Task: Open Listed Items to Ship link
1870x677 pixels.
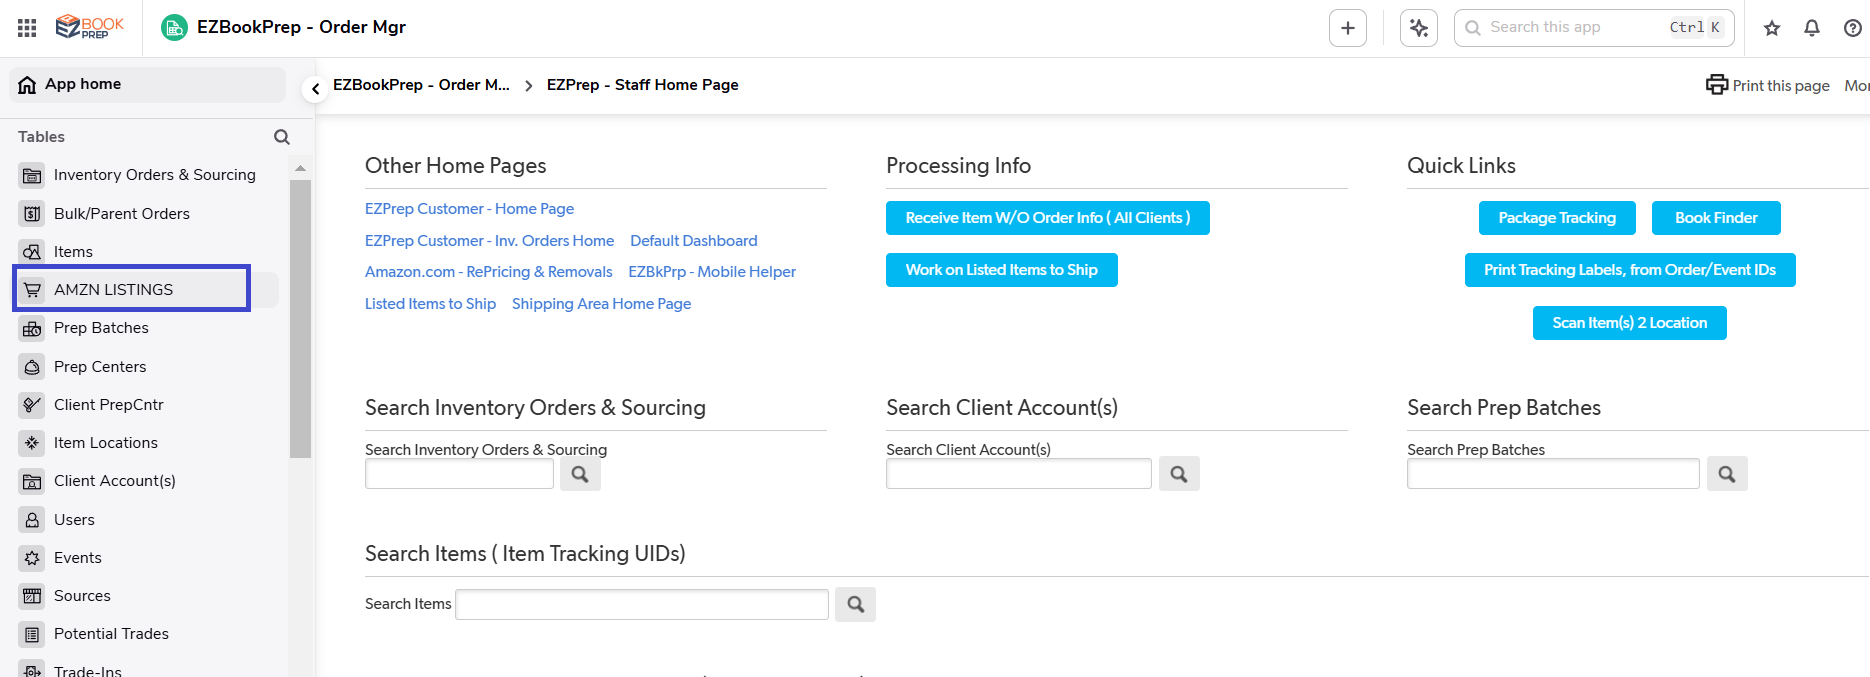Action: [430, 304]
